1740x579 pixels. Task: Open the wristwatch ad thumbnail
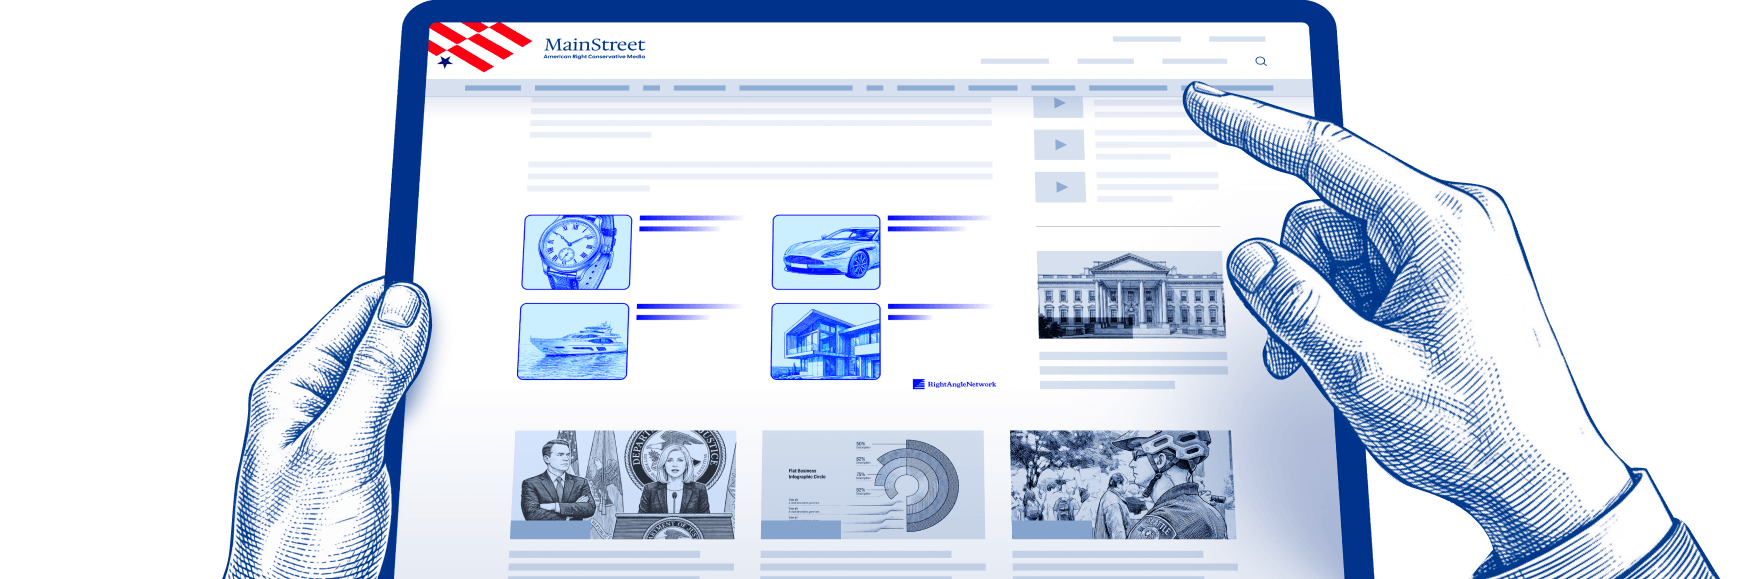[x=577, y=252]
